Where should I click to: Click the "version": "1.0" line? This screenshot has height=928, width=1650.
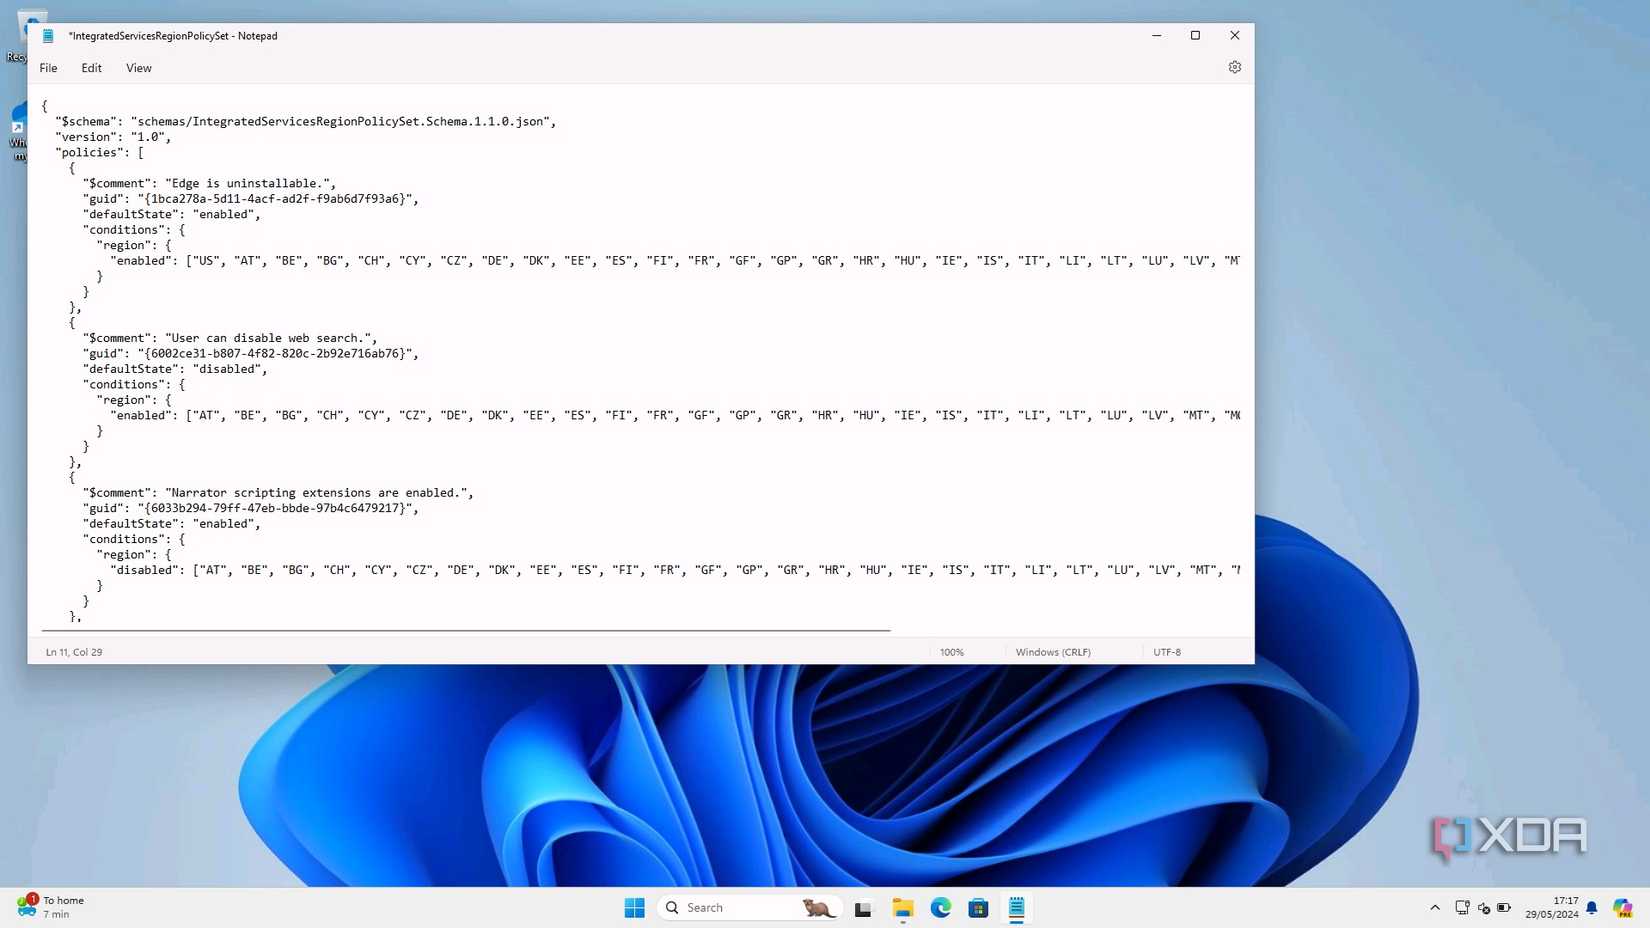pos(113,137)
